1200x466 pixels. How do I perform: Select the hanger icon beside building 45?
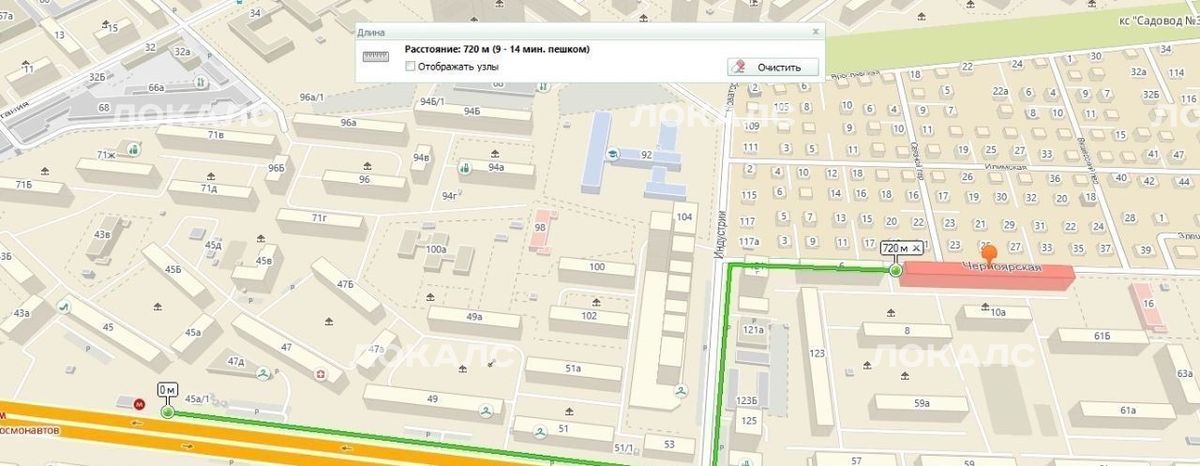coord(66,308)
